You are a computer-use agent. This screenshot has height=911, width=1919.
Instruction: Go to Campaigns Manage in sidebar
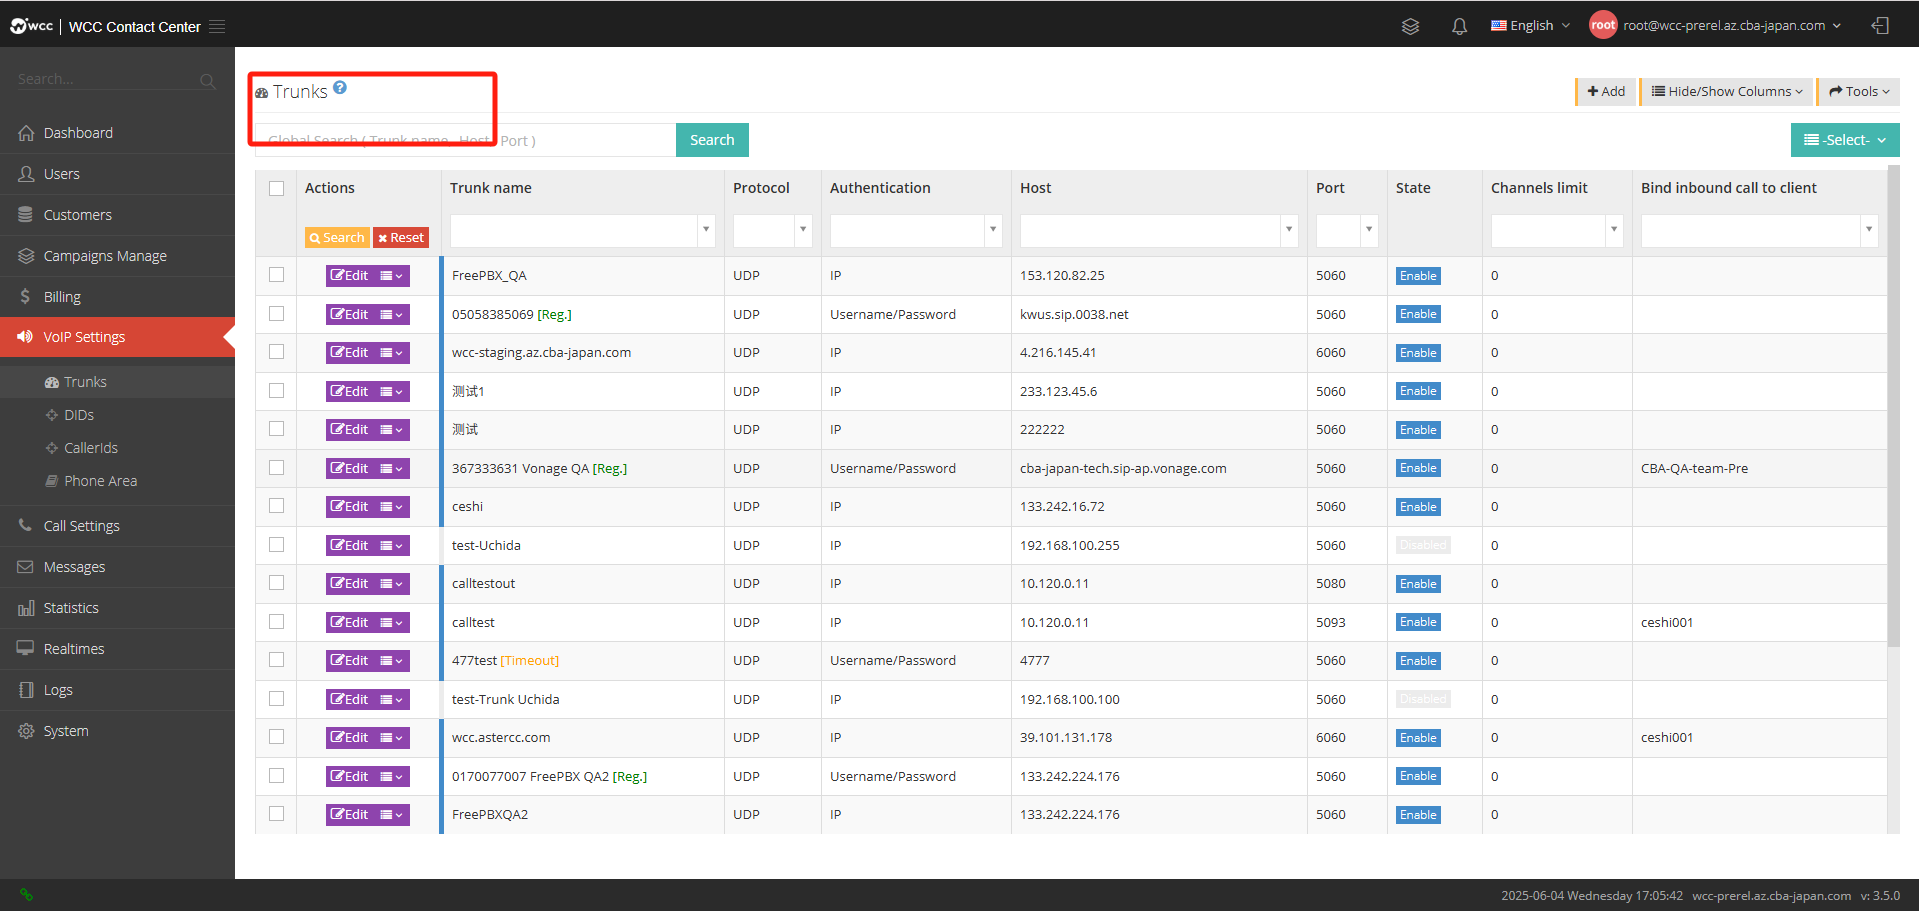point(105,256)
